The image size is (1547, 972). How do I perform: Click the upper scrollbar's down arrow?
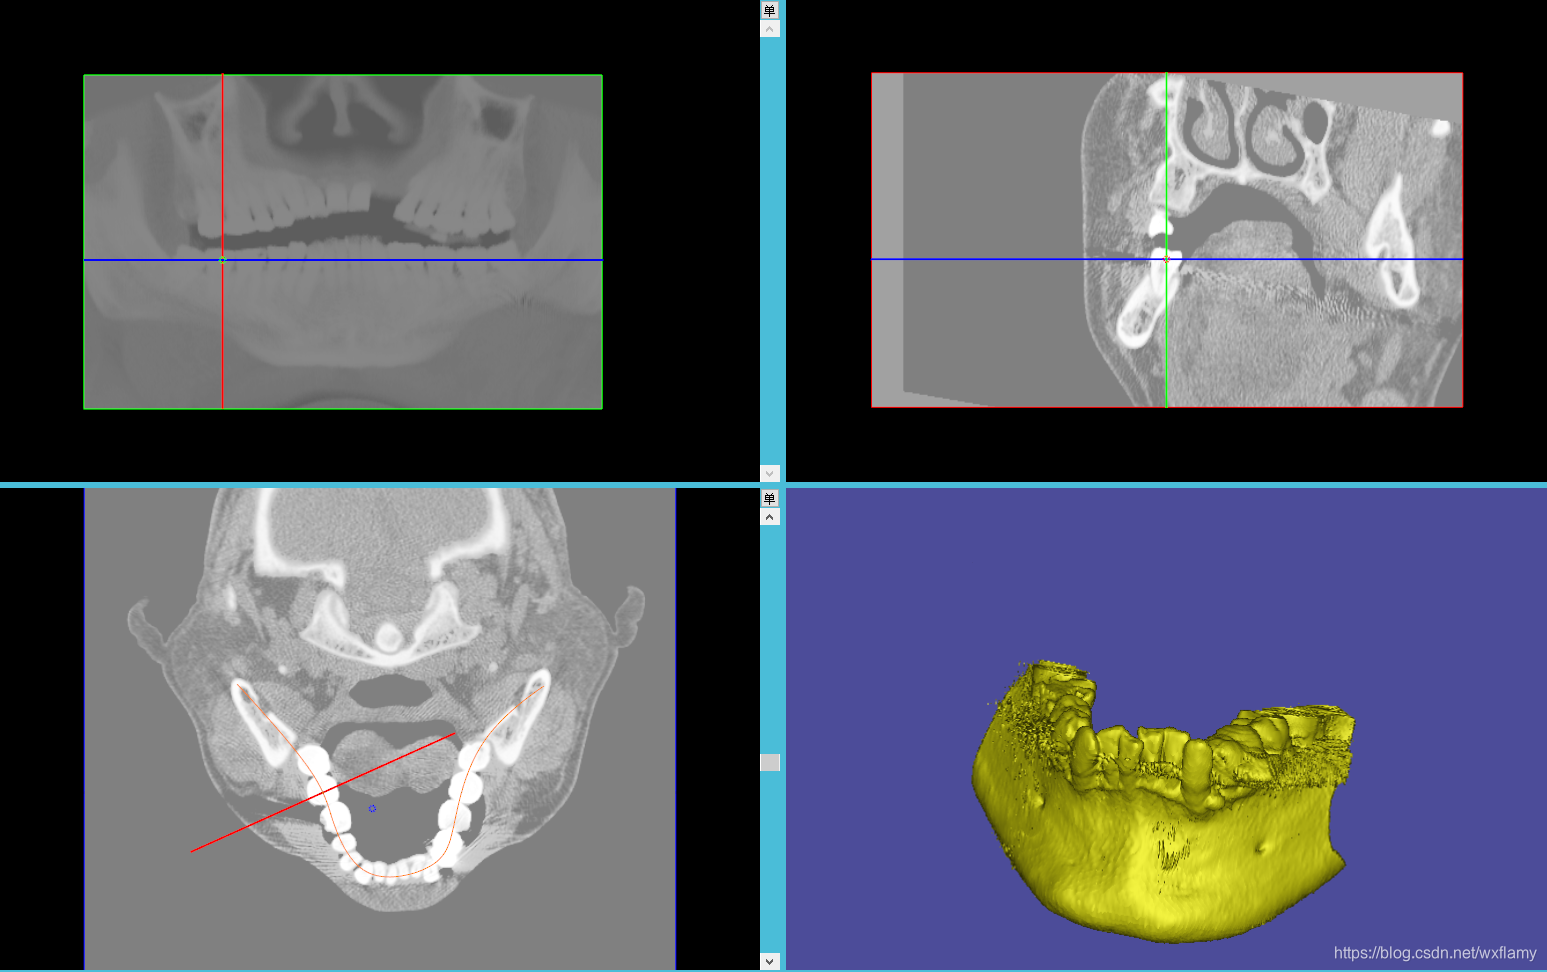(769, 473)
